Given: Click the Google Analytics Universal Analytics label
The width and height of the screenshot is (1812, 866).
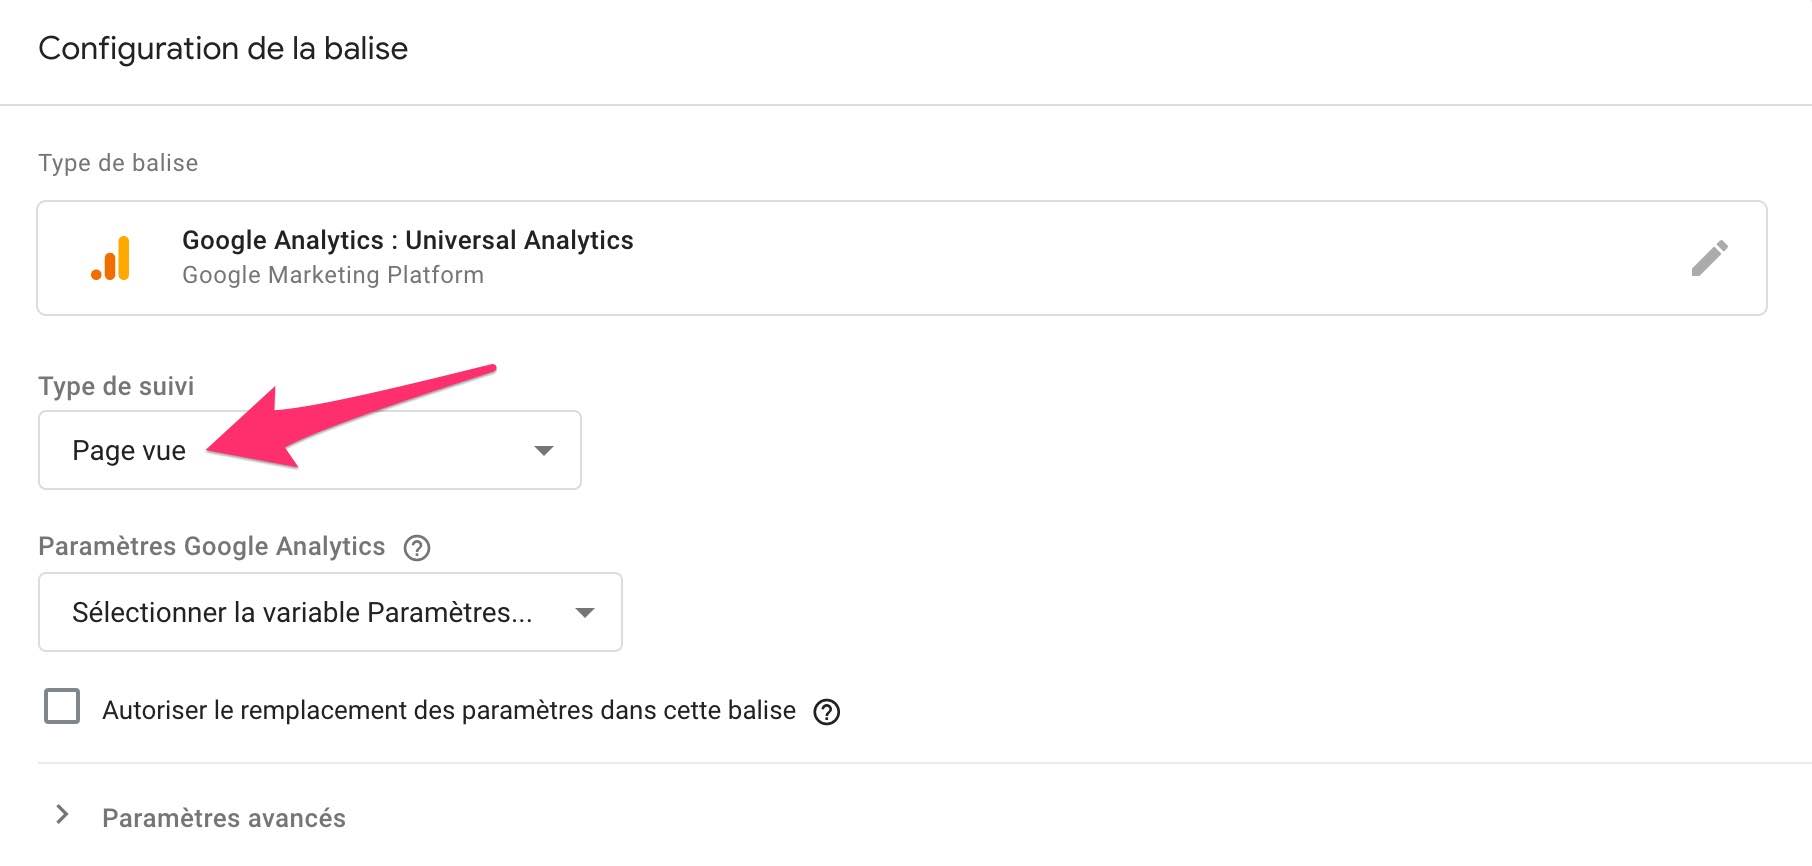Looking at the screenshot, I should pos(407,240).
